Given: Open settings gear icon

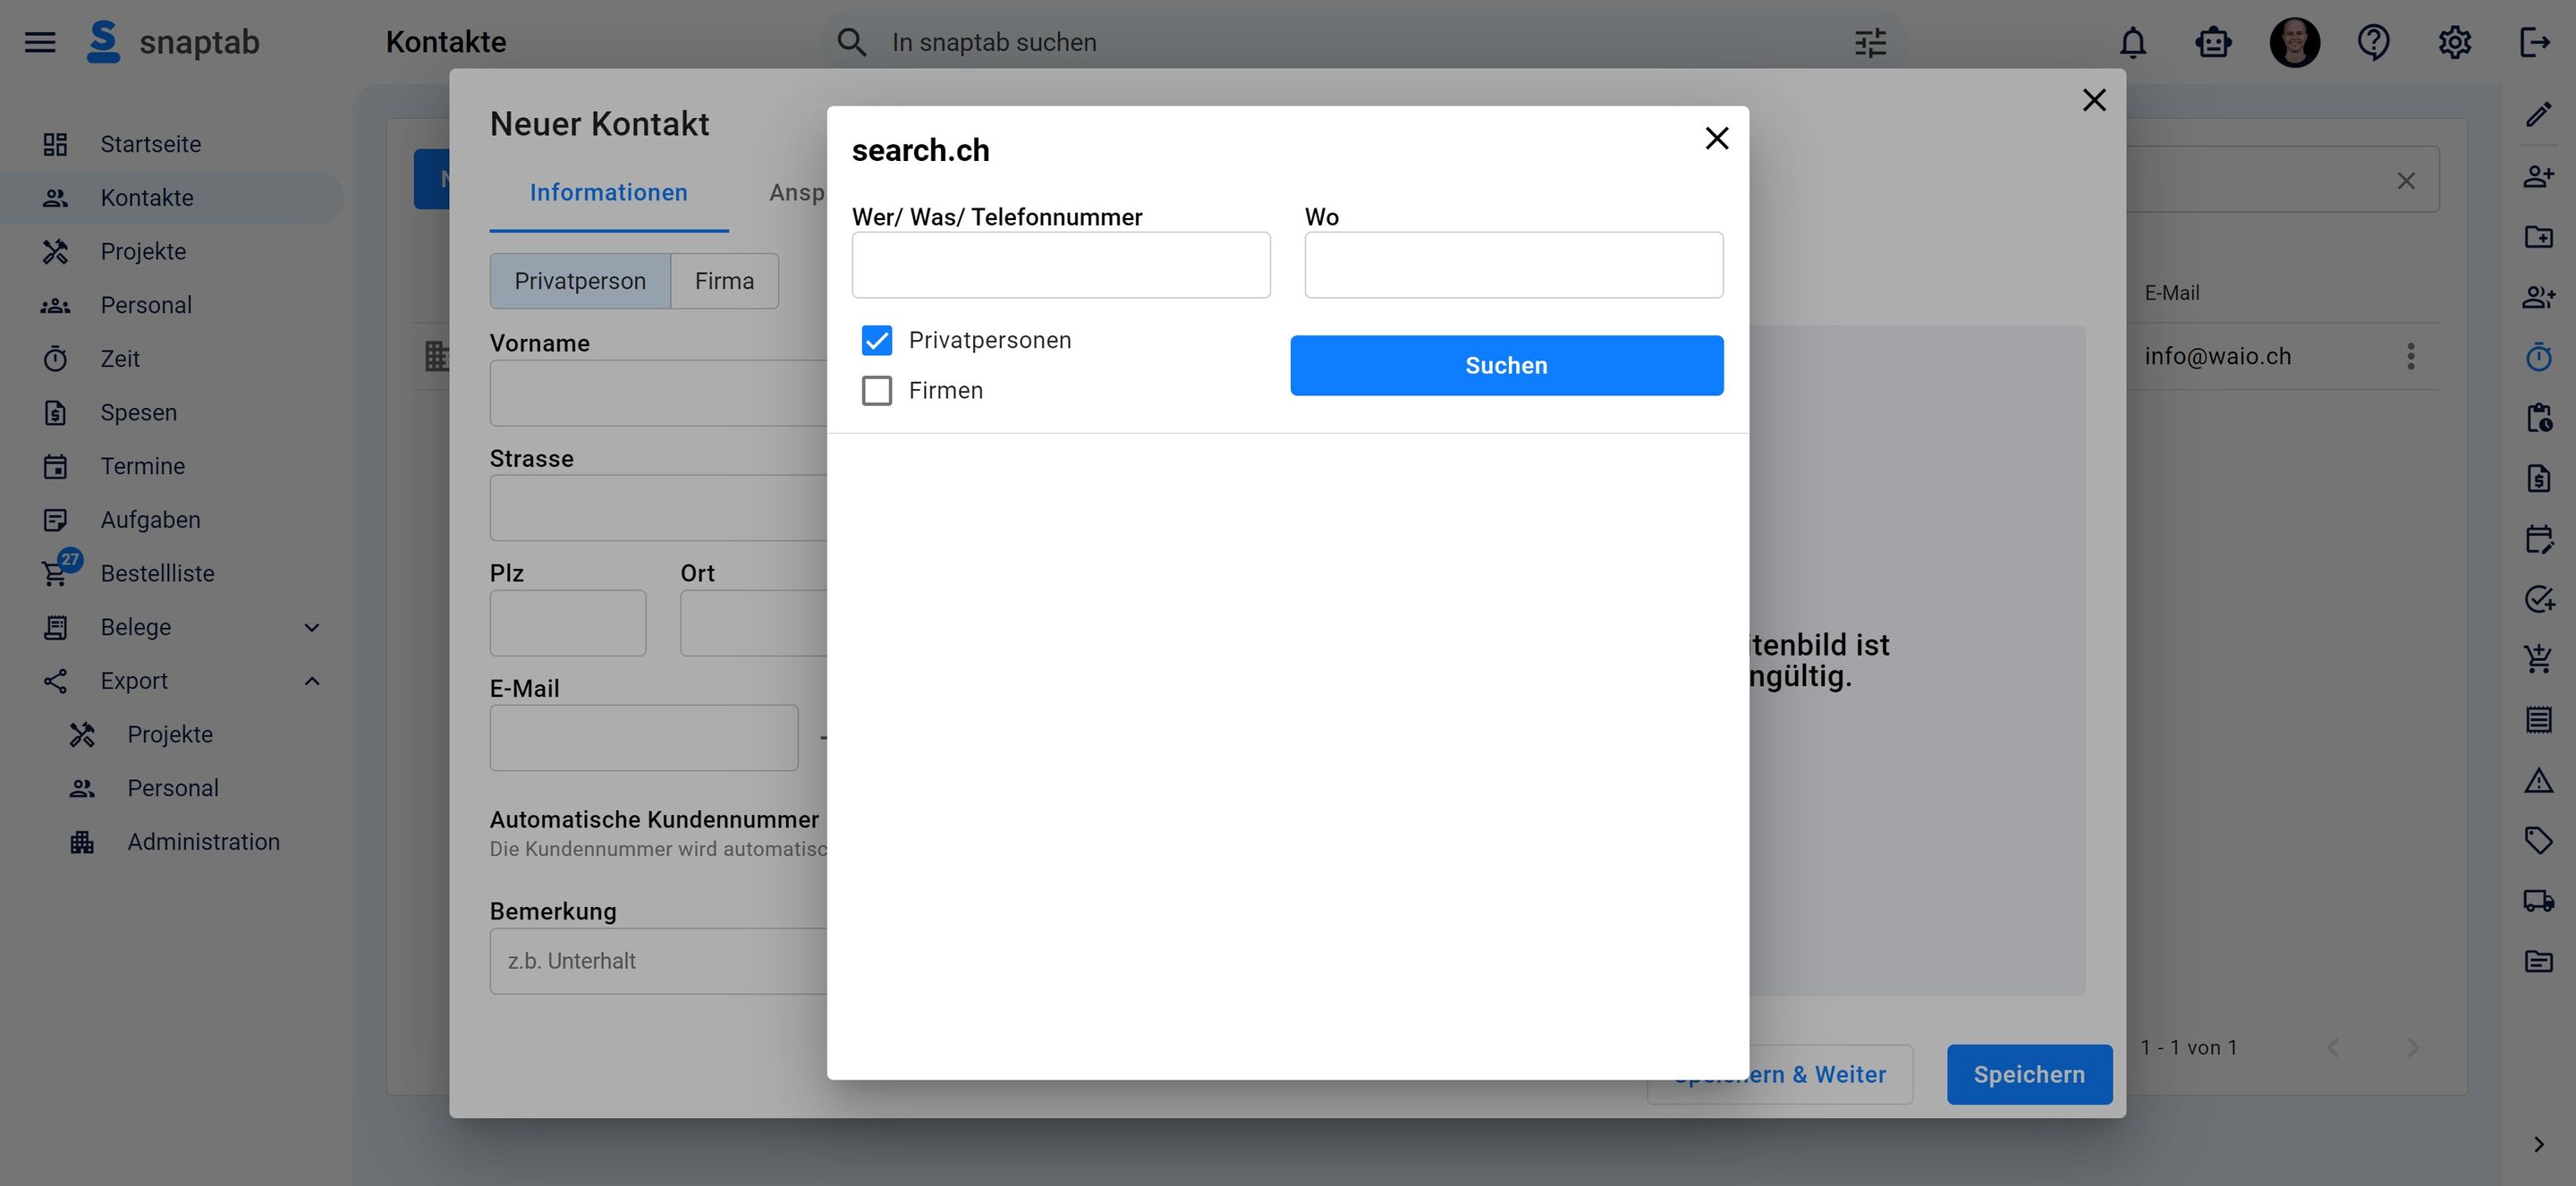Looking at the screenshot, I should pos(2454,42).
